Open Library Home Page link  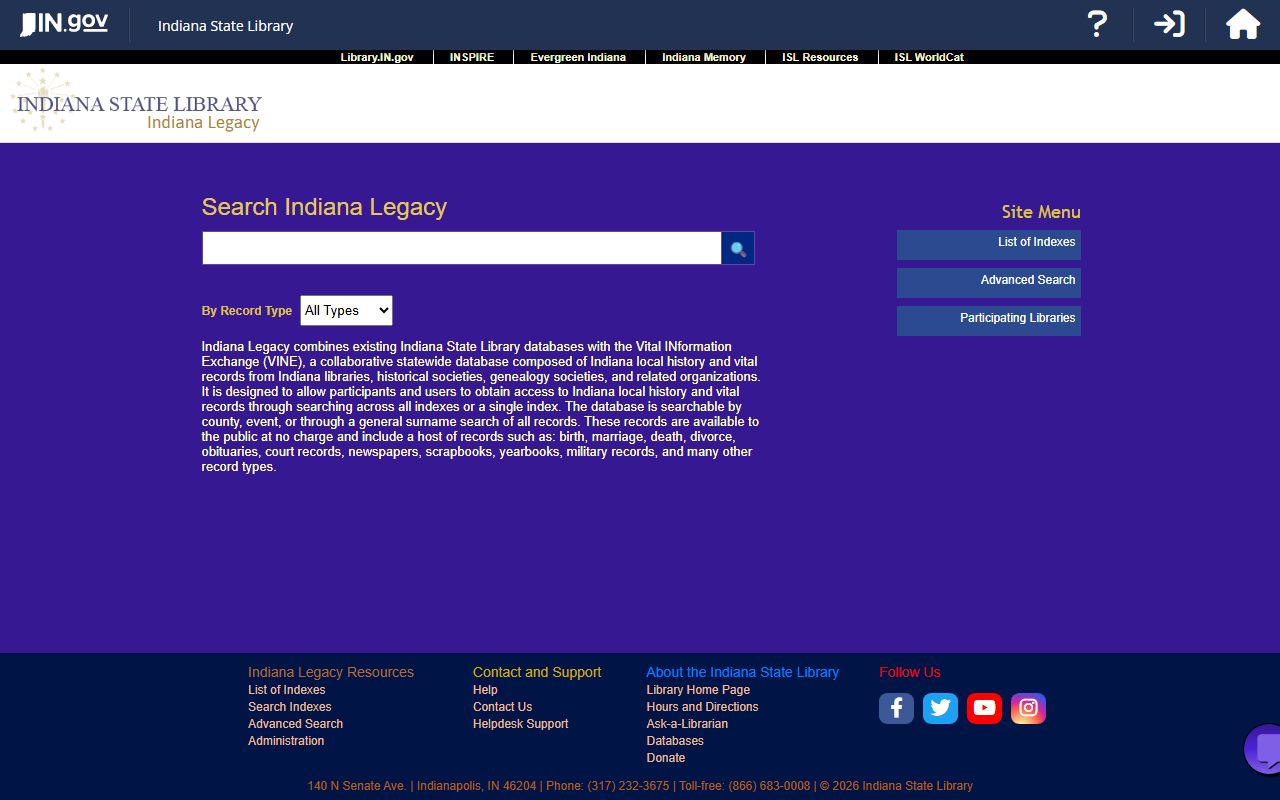coord(698,690)
